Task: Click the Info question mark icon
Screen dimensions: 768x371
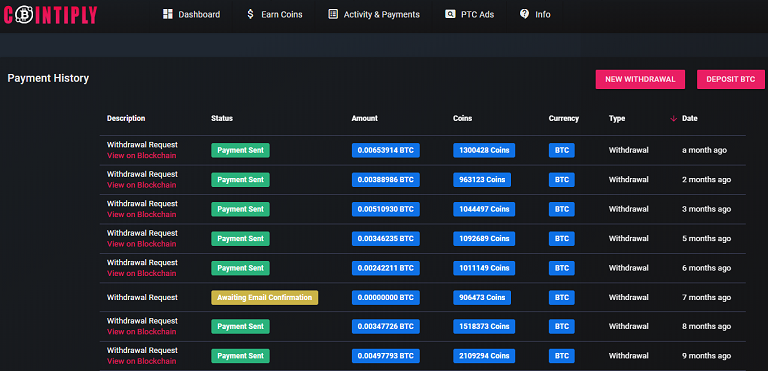Action: (524, 14)
